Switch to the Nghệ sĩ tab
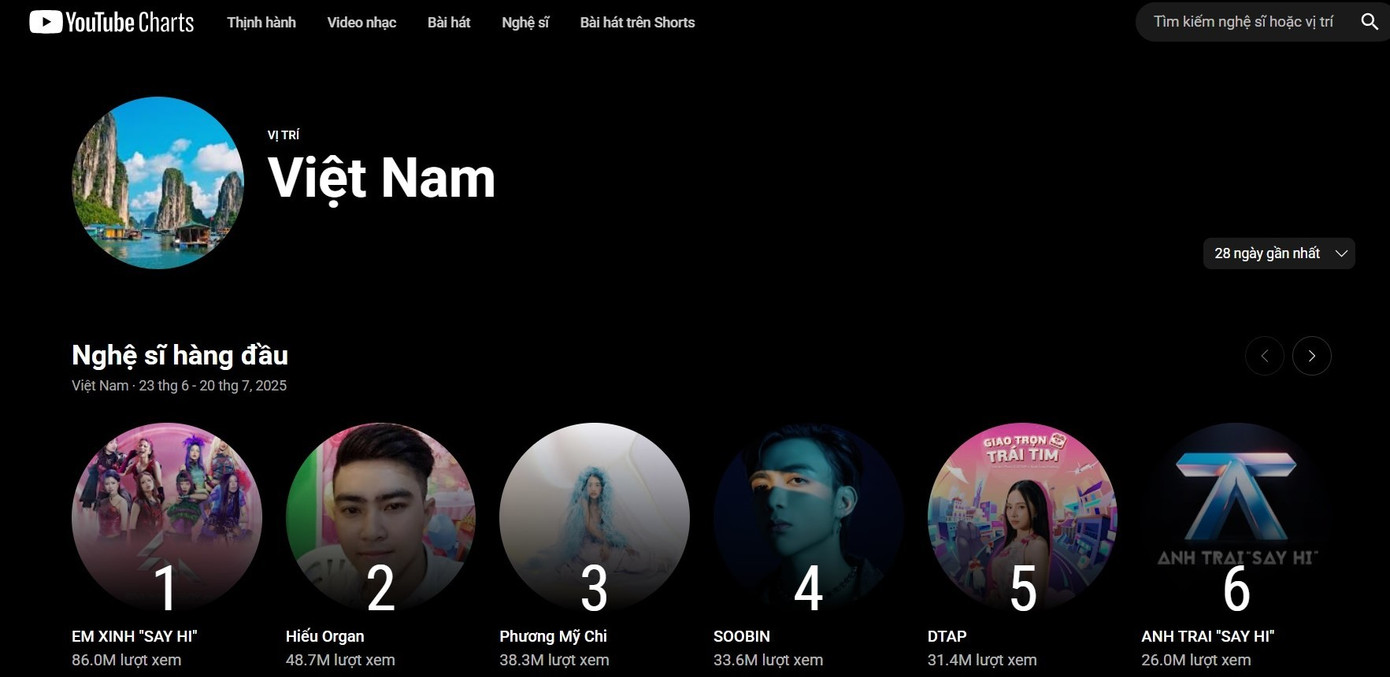This screenshot has width=1390, height=677. [x=525, y=22]
